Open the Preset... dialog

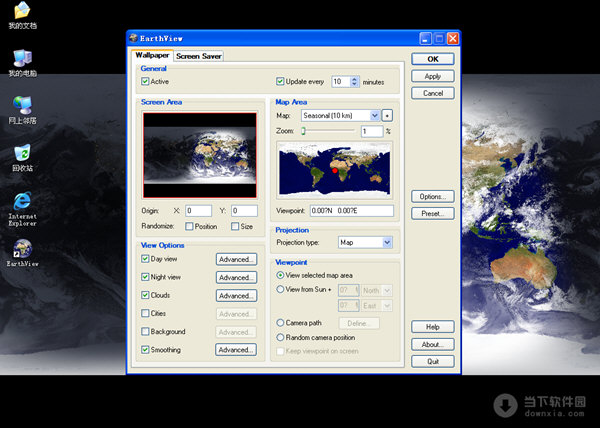pyautogui.click(x=433, y=213)
